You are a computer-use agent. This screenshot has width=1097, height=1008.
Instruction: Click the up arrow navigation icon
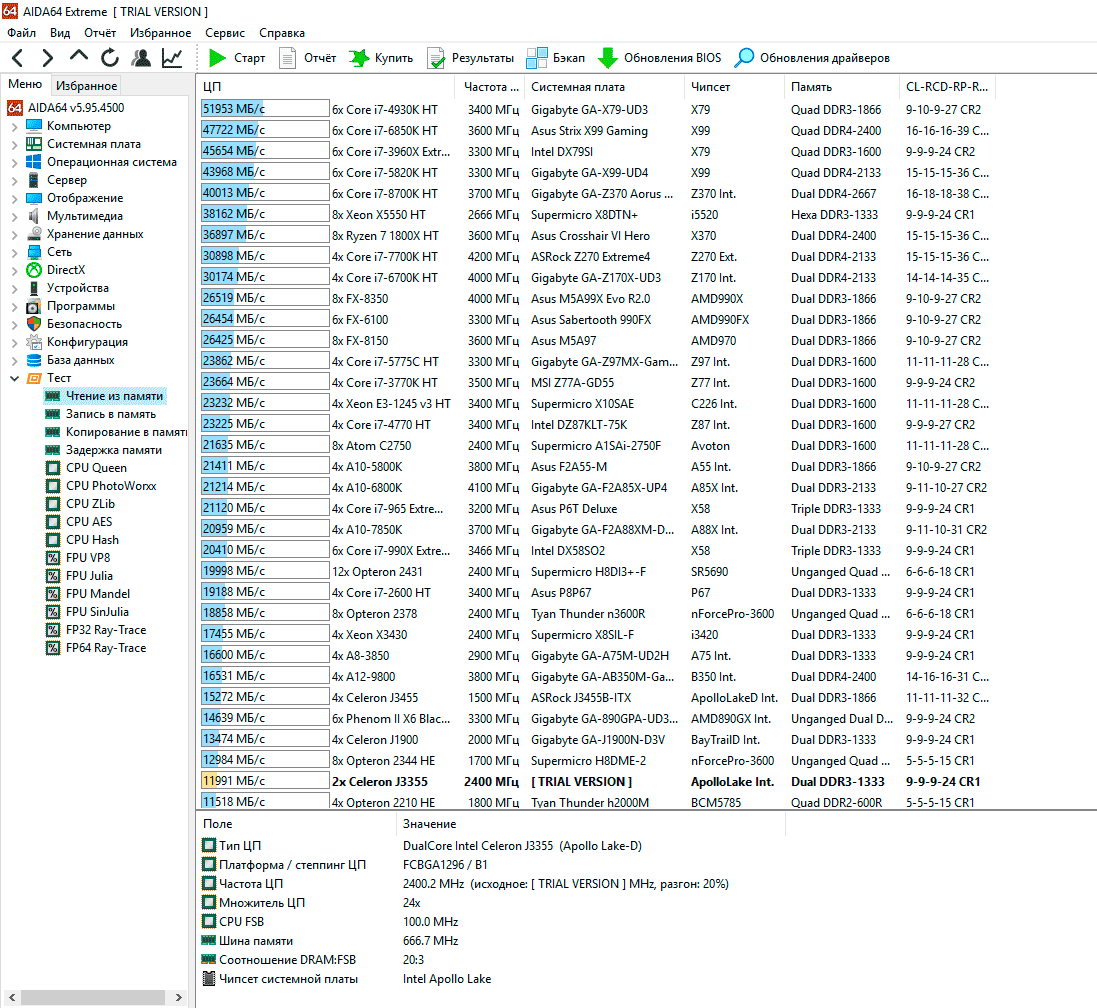click(x=78, y=58)
